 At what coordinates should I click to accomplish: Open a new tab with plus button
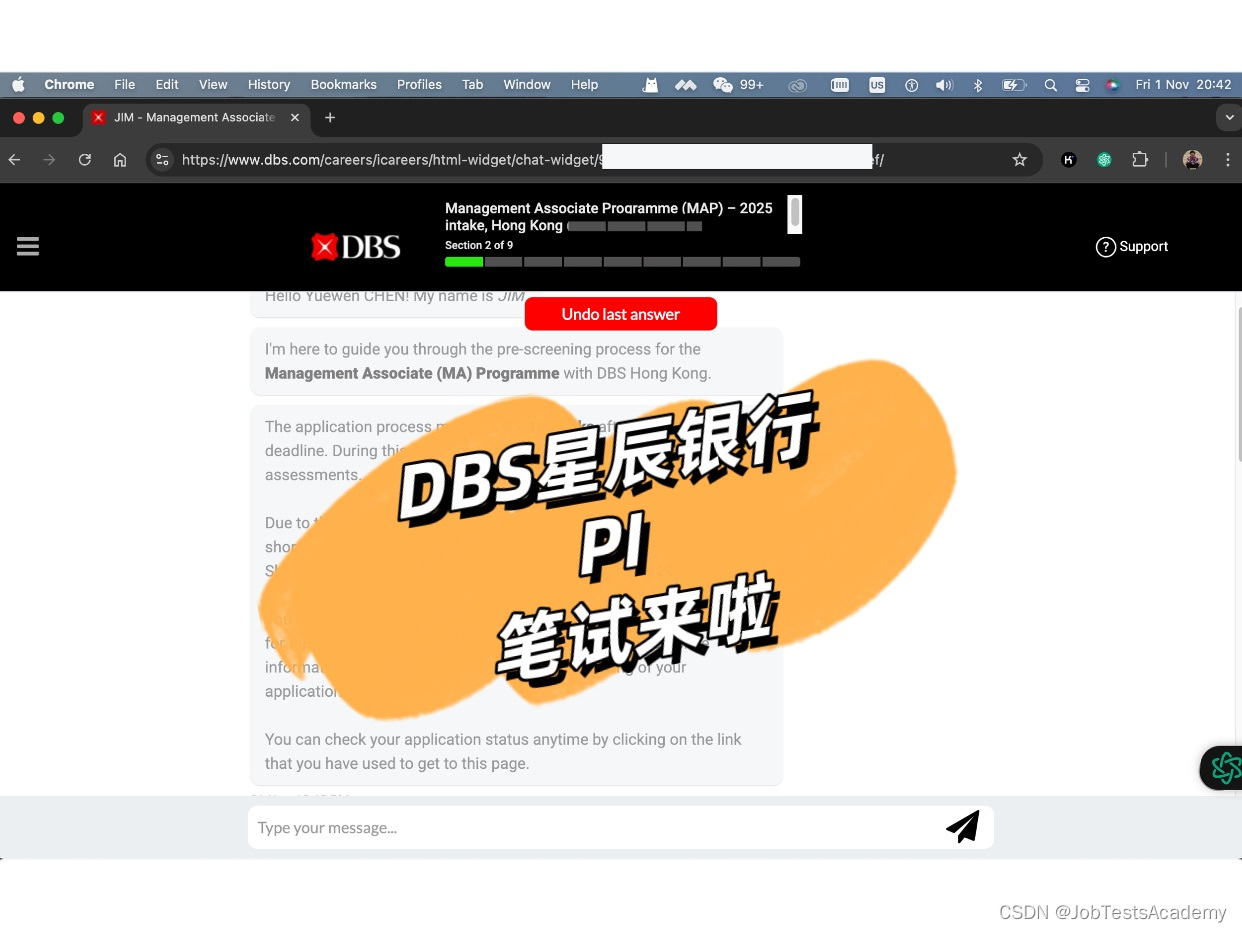click(330, 118)
